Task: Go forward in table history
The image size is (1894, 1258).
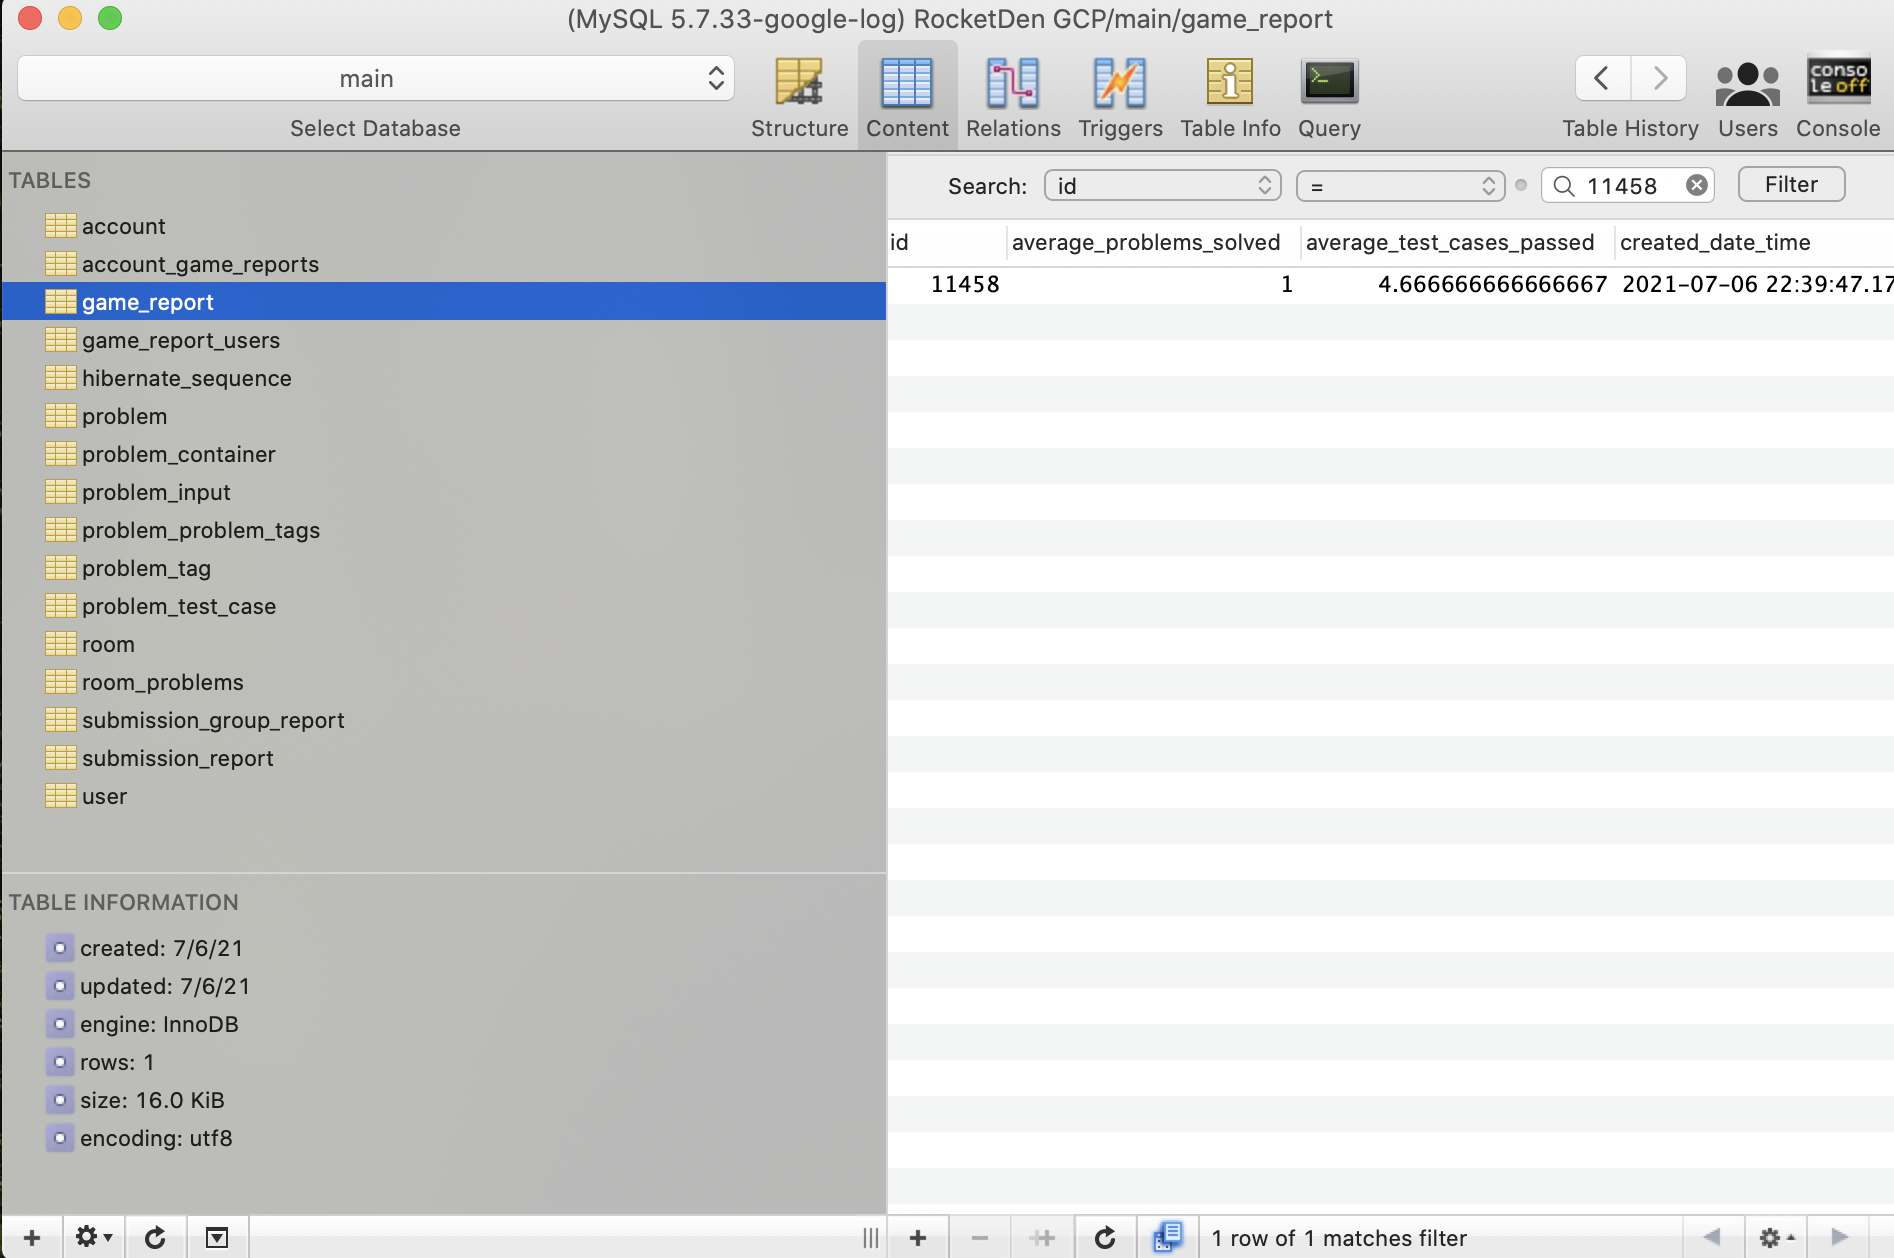Action: [x=1659, y=78]
